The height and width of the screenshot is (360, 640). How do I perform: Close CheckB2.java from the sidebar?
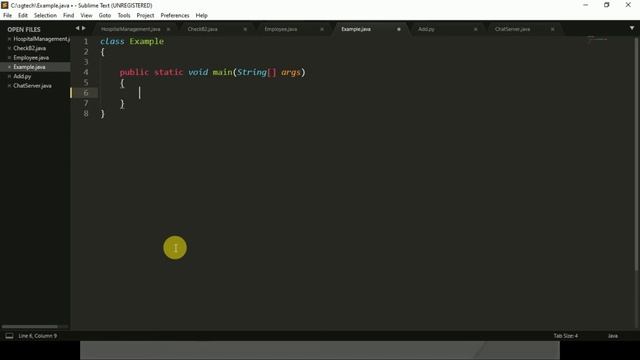click(9, 48)
